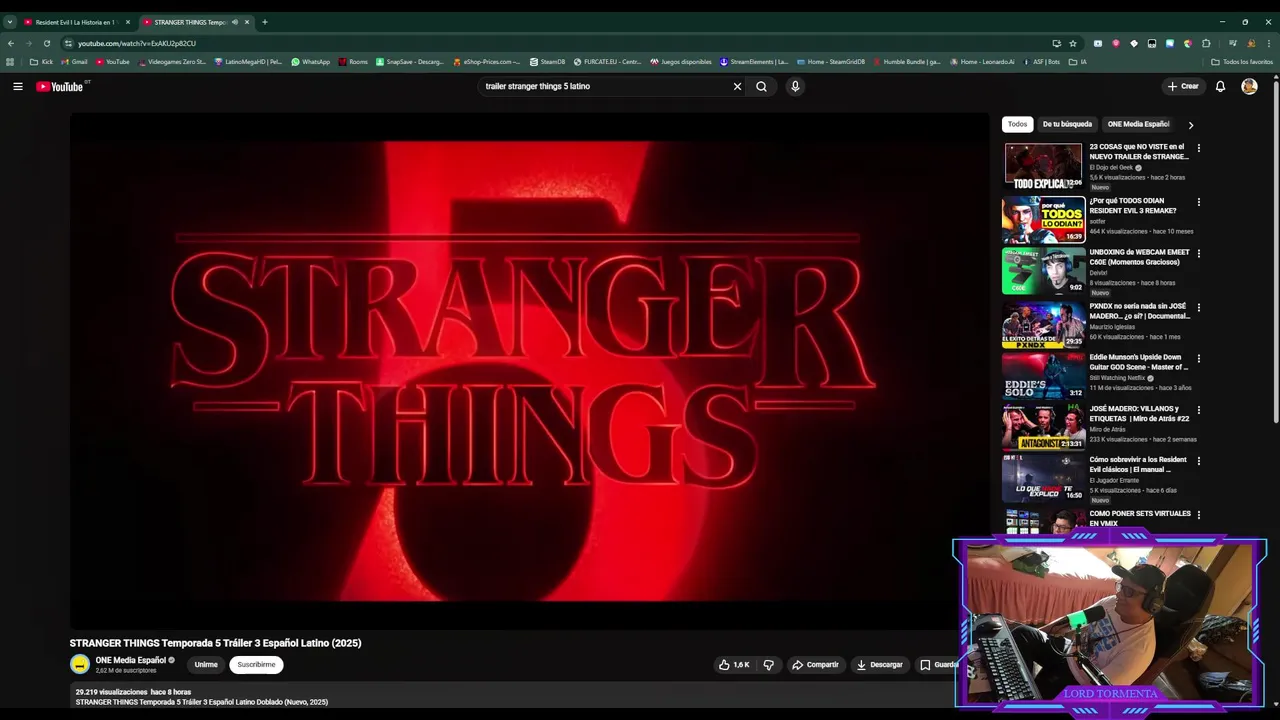
Task: Show more filter chips with arrow
Action: (1190, 125)
